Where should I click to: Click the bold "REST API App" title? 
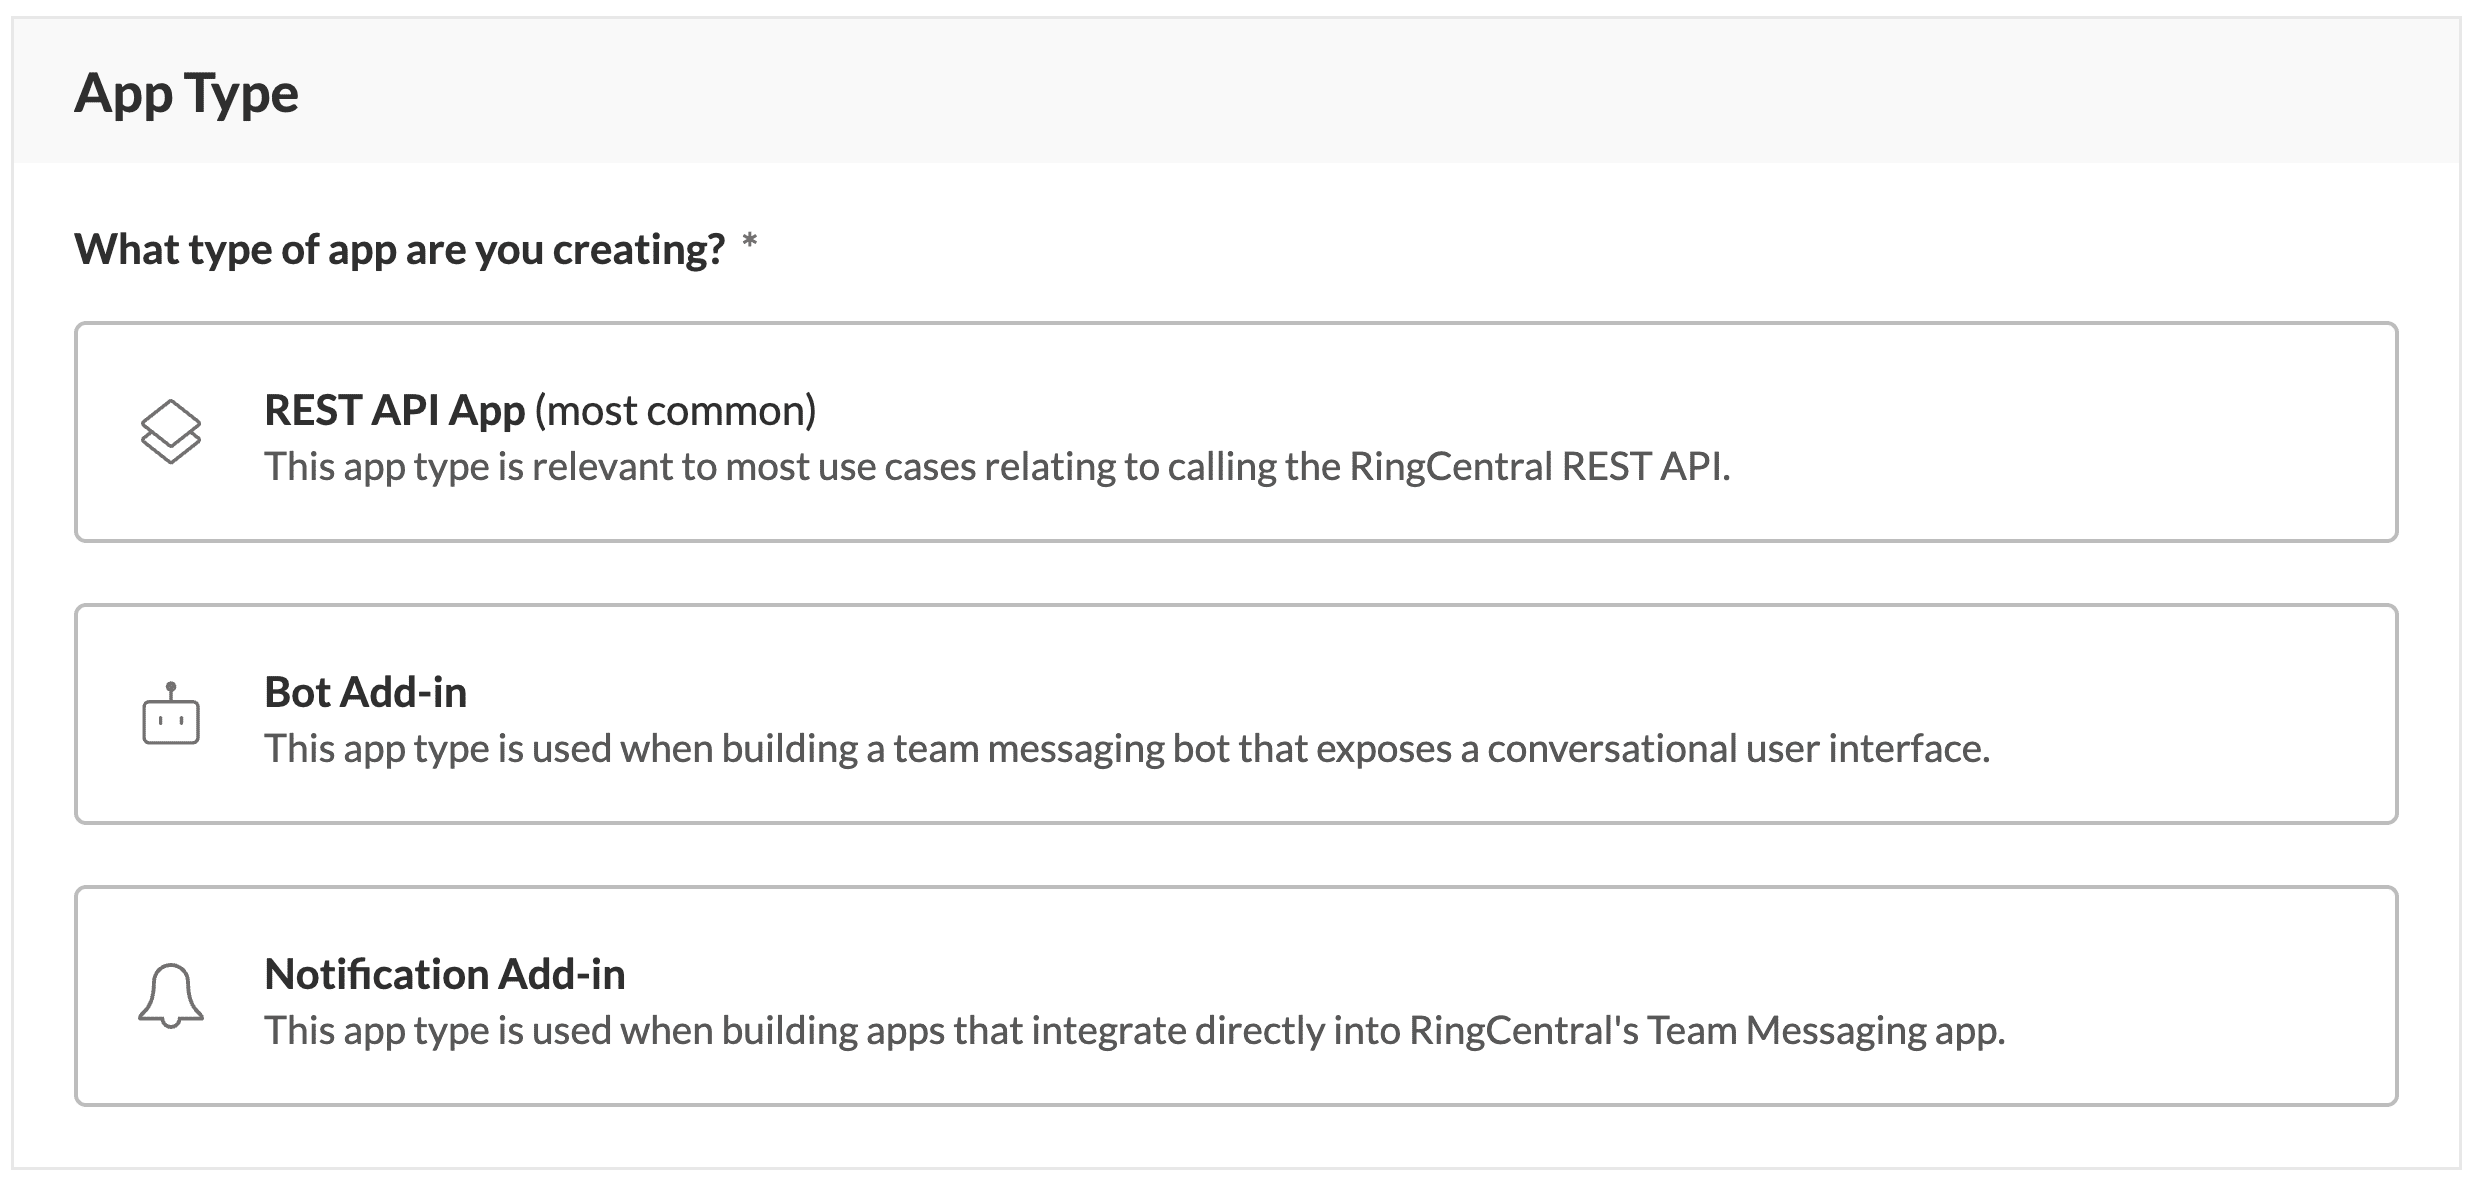(x=394, y=410)
